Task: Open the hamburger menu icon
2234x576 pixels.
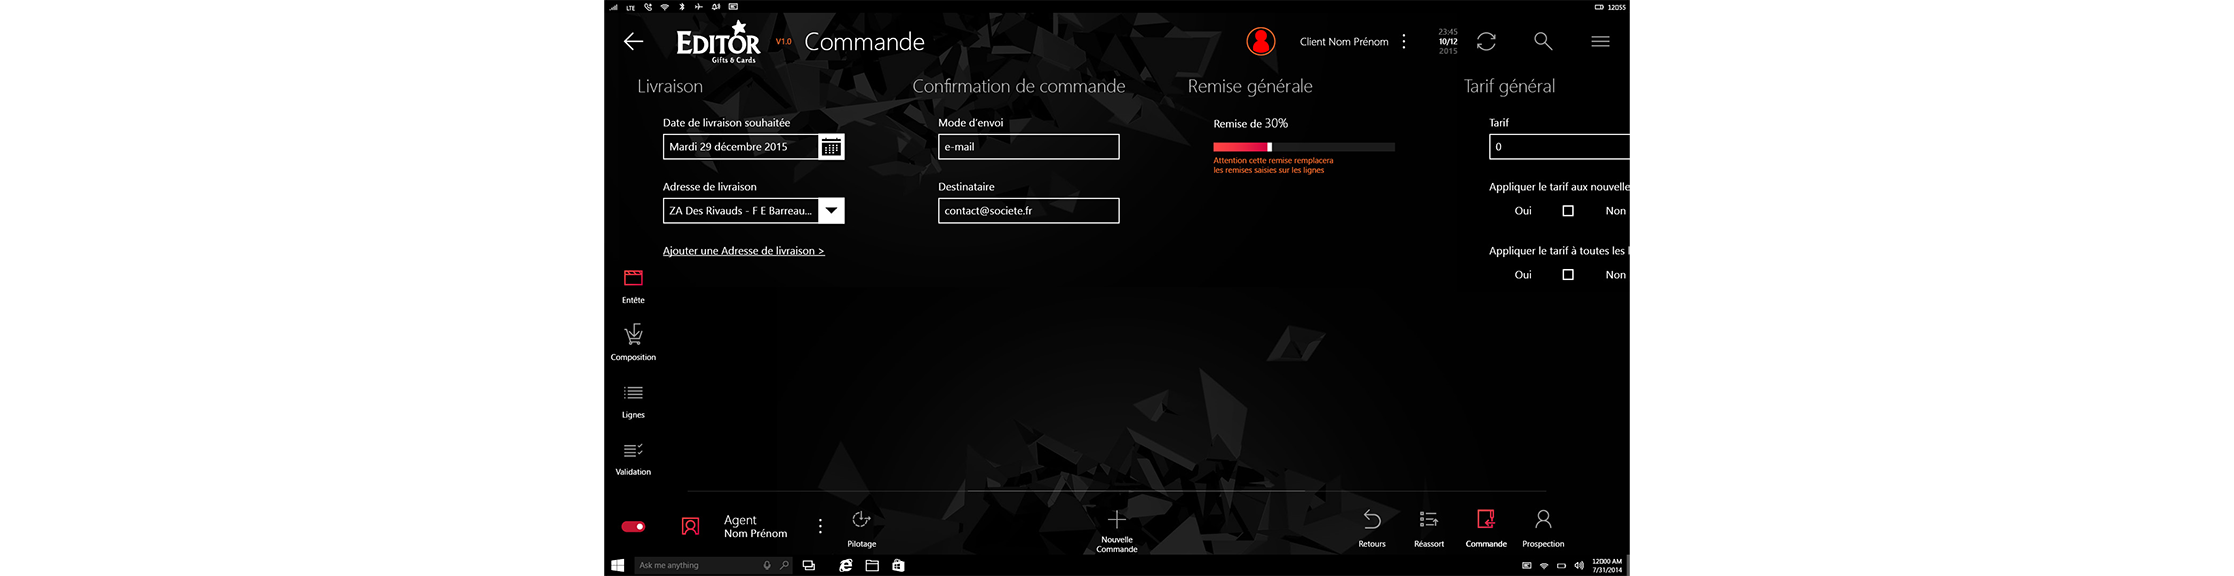Action: coord(1600,41)
